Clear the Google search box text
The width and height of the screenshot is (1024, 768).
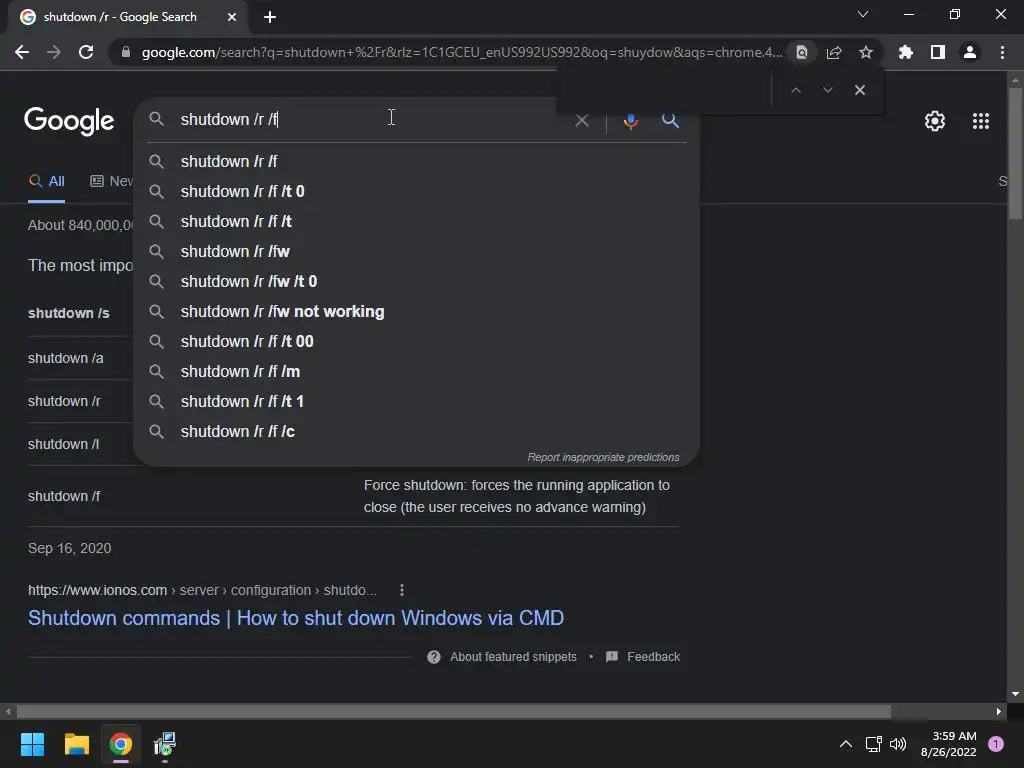(x=581, y=121)
